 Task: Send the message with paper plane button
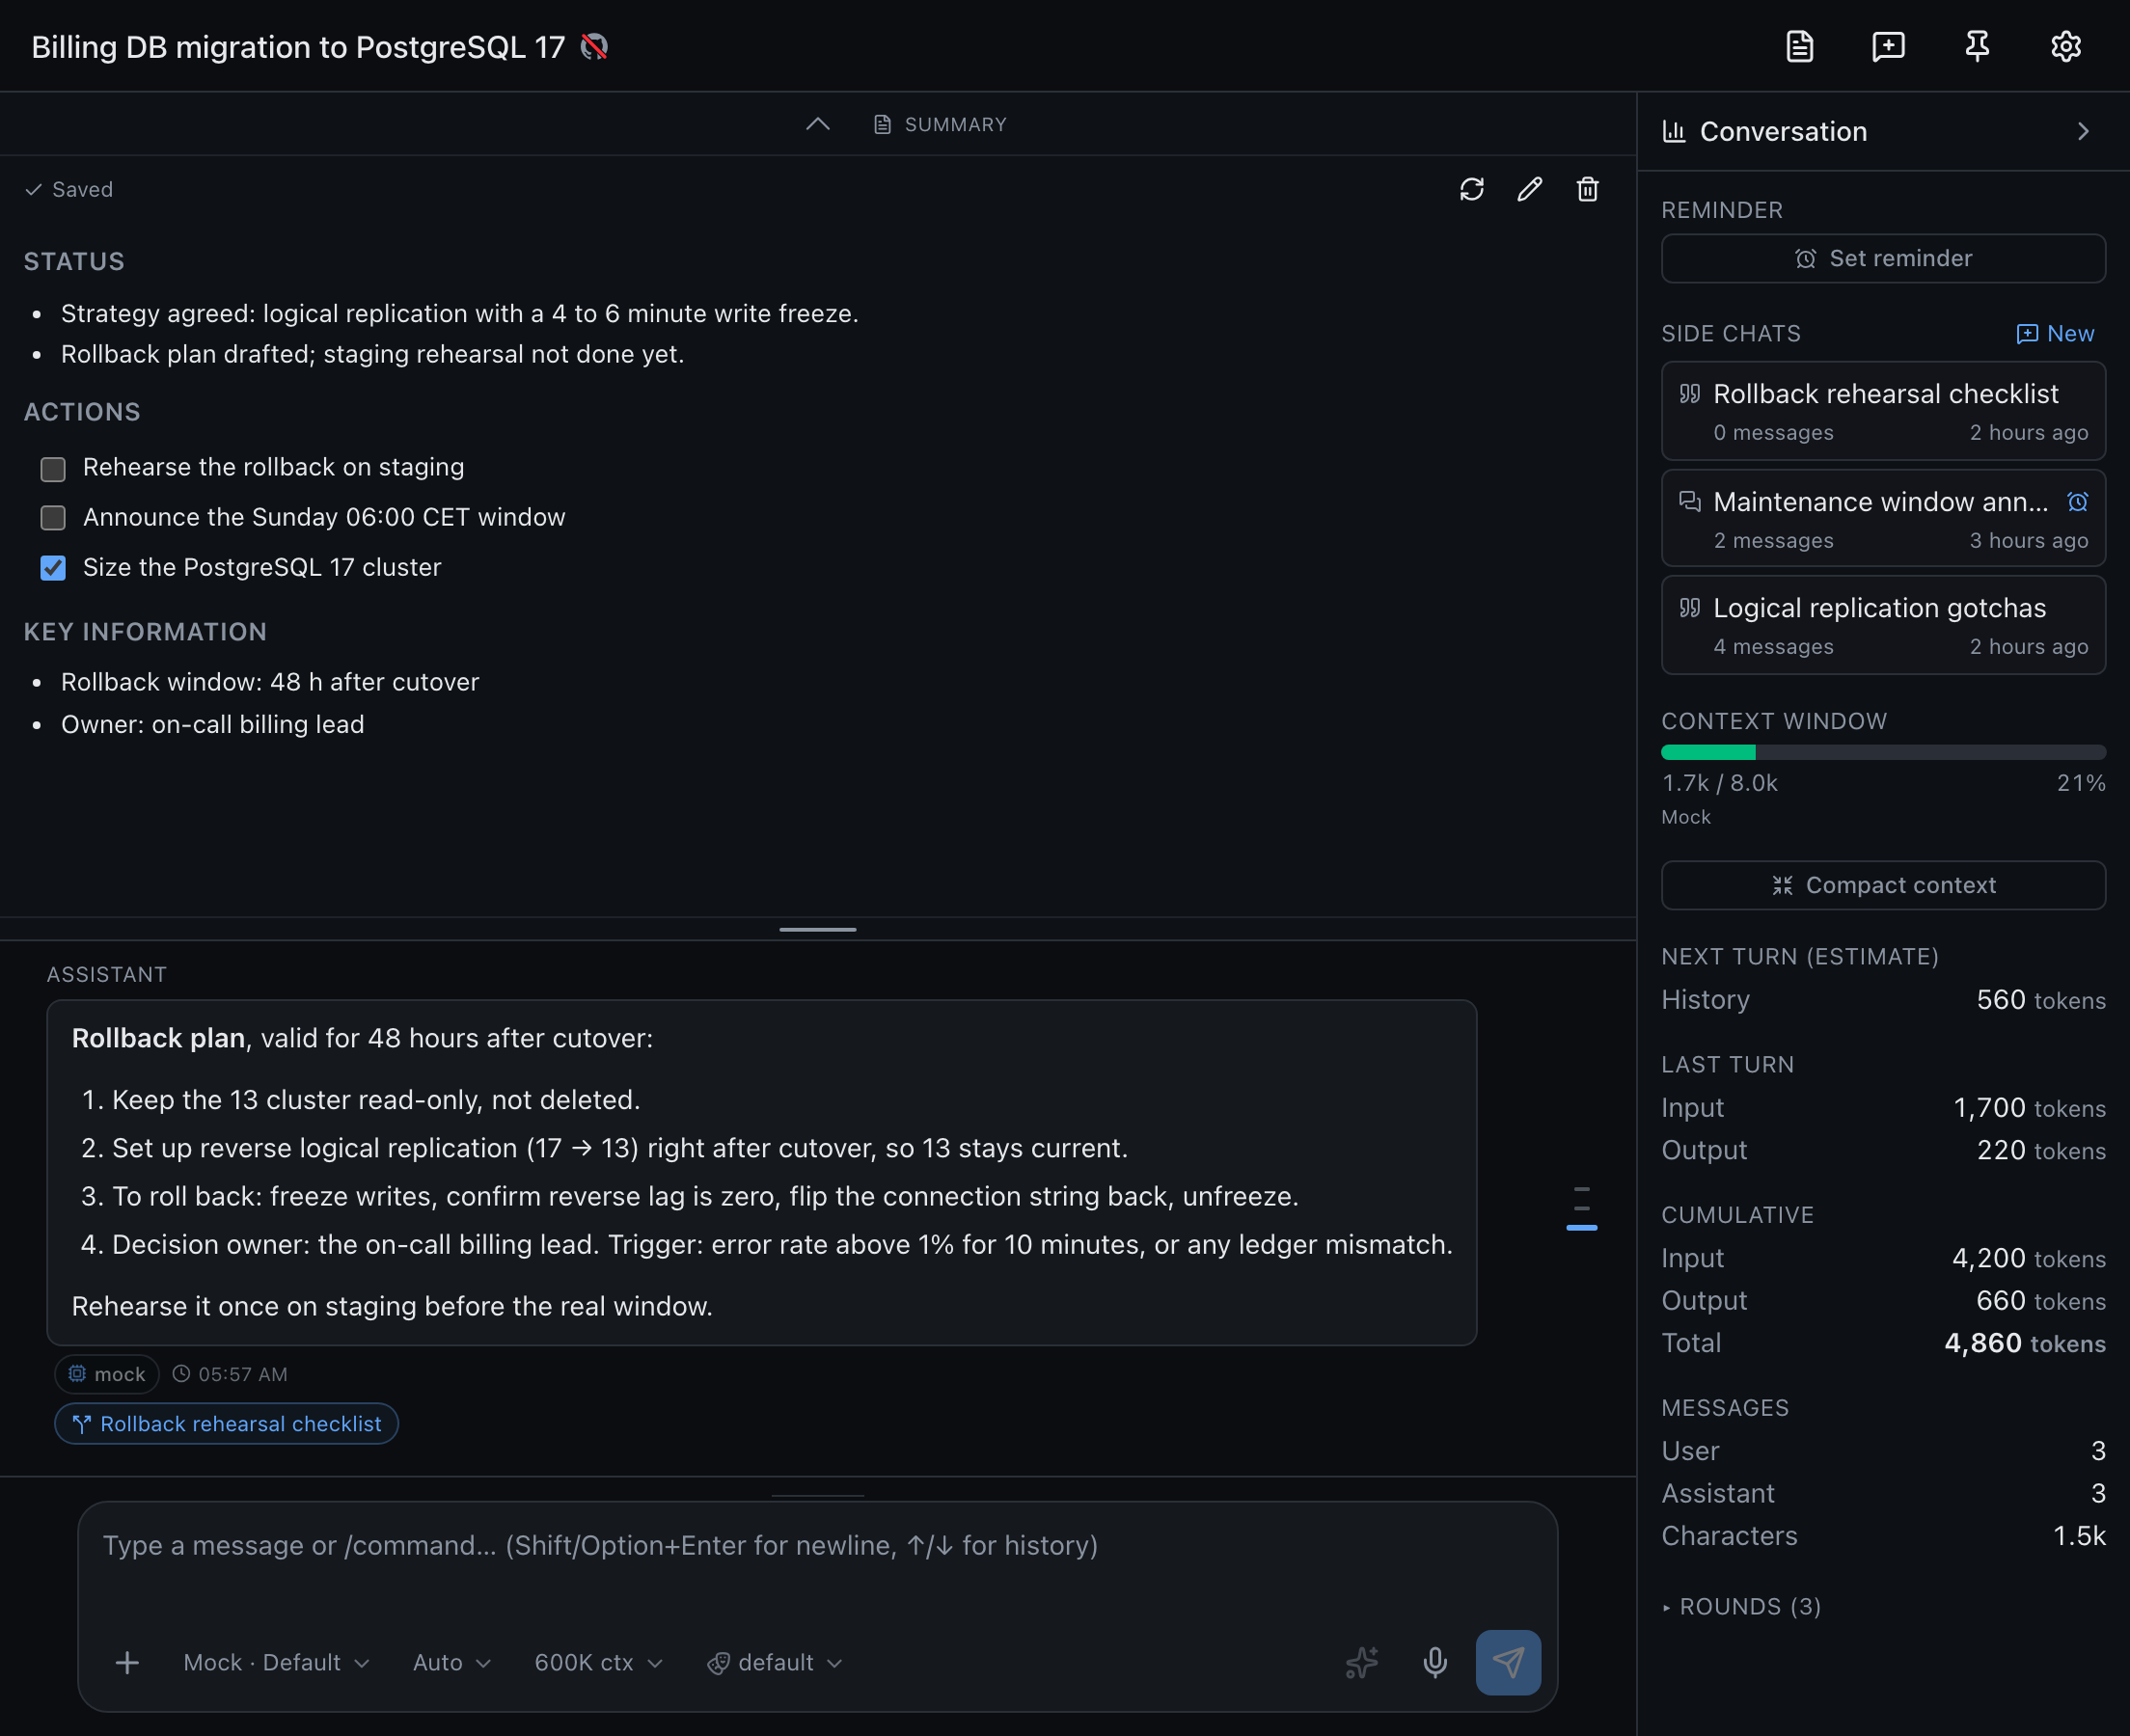click(1508, 1662)
